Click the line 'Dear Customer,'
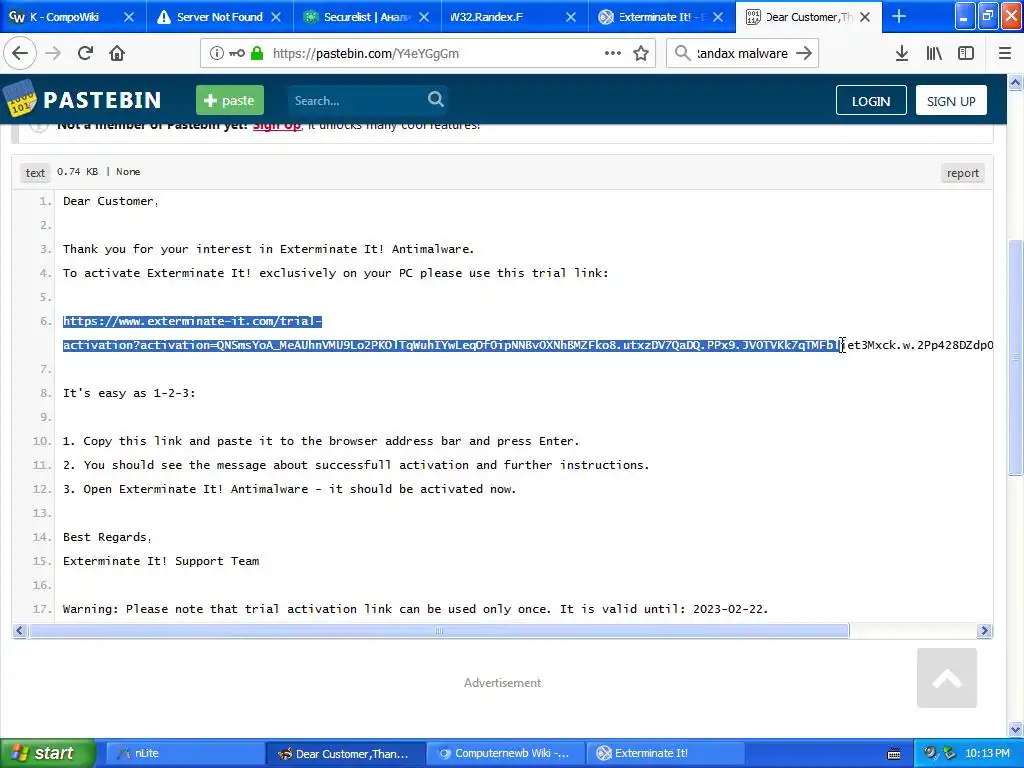1024x768 pixels. pyautogui.click(x=110, y=201)
